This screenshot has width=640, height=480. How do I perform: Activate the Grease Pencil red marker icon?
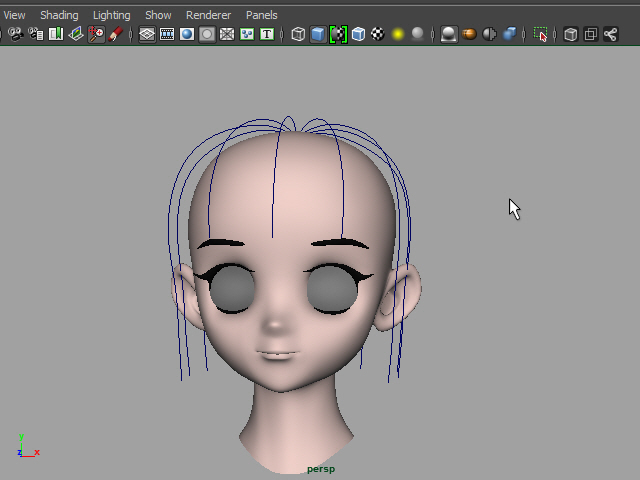tap(116, 34)
